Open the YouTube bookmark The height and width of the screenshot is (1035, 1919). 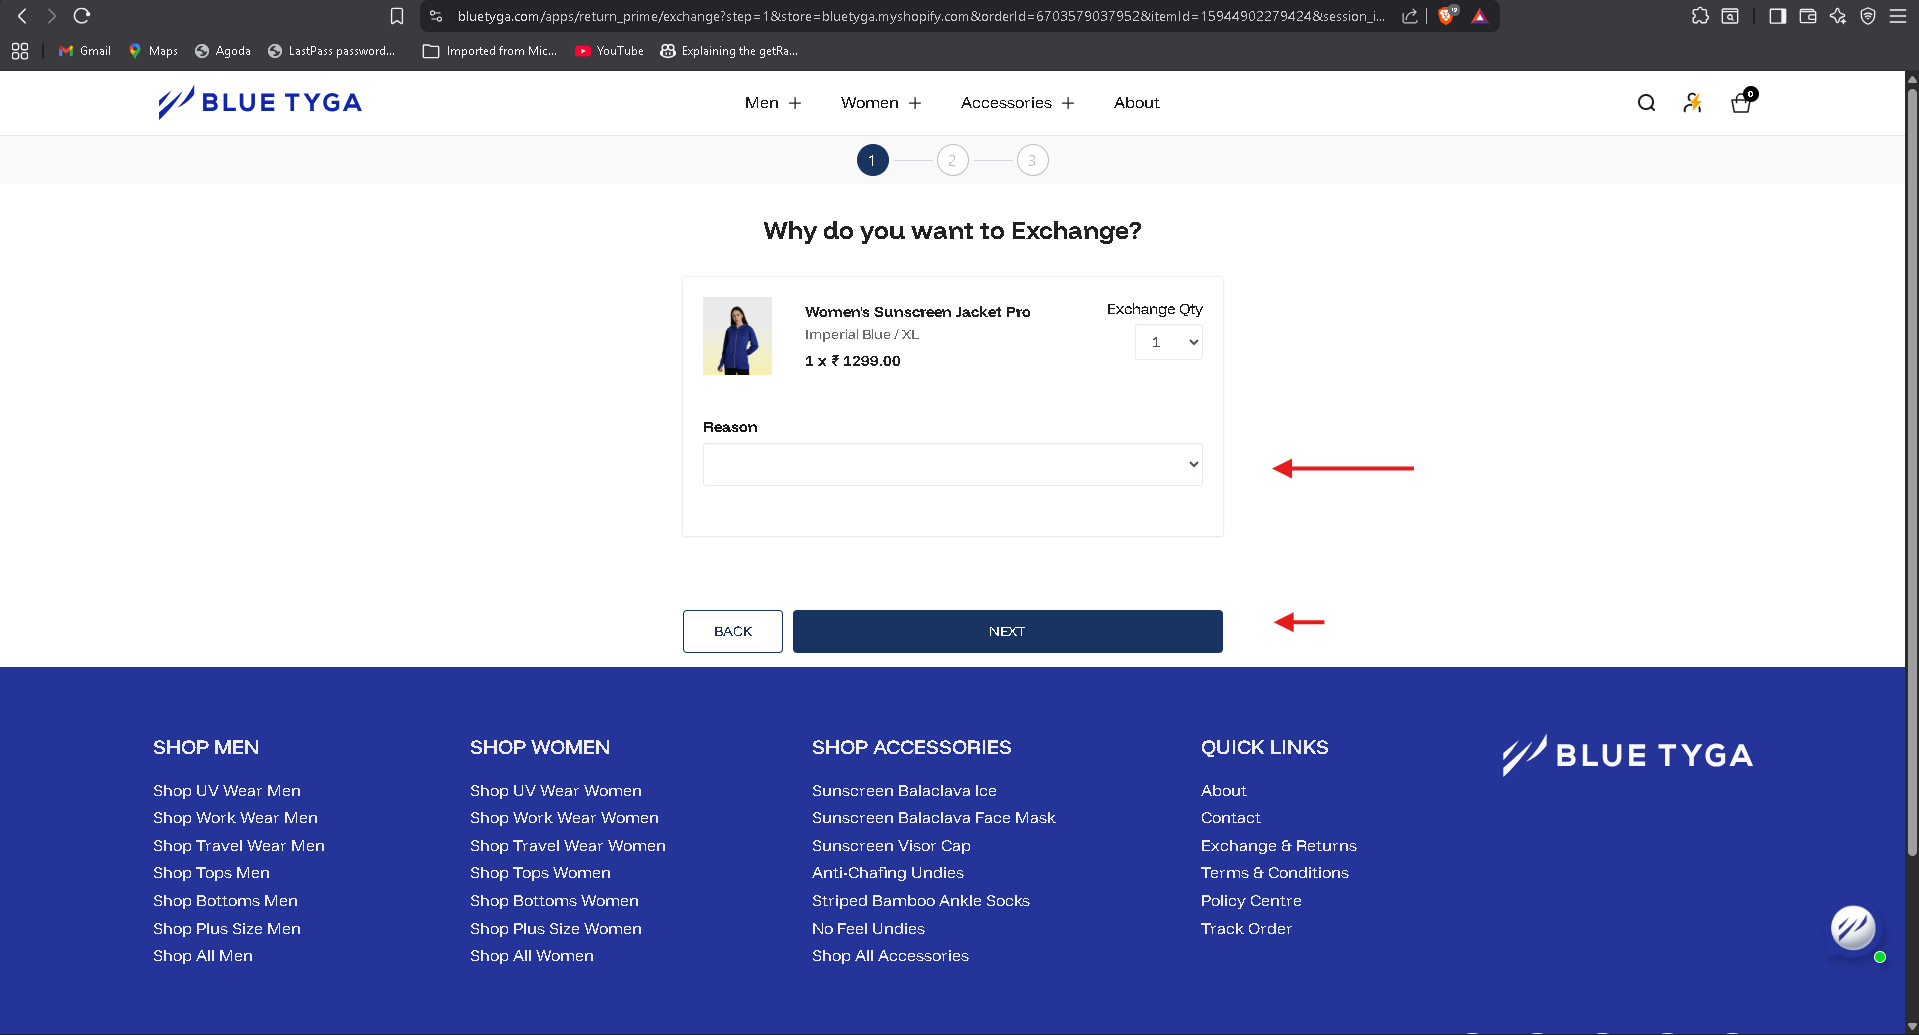[610, 51]
